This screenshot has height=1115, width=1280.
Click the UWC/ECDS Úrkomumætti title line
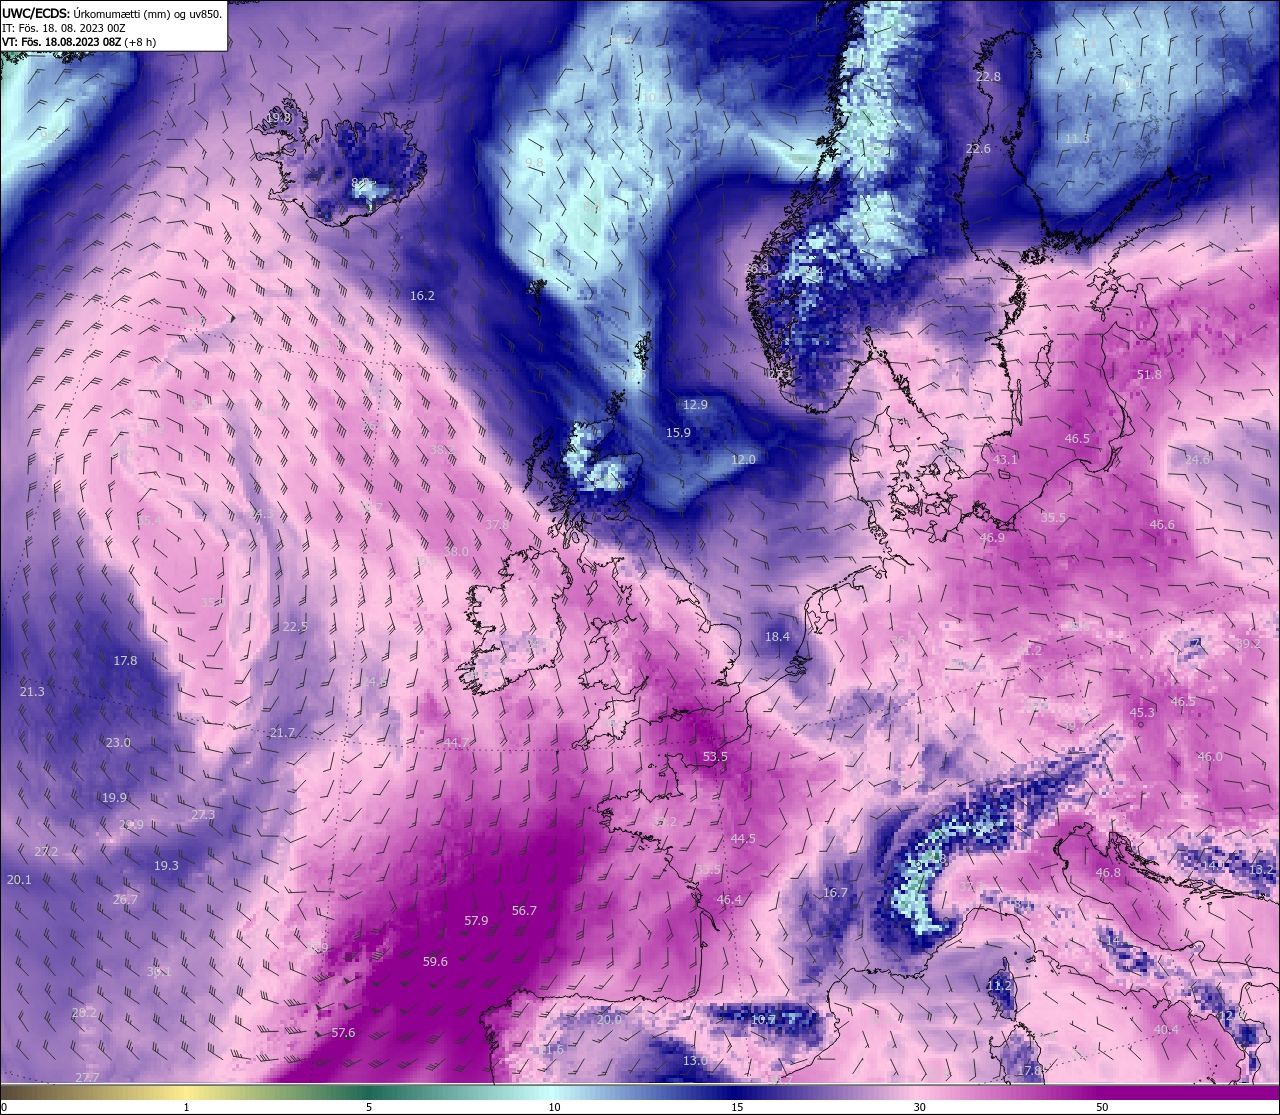[x=112, y=13]
